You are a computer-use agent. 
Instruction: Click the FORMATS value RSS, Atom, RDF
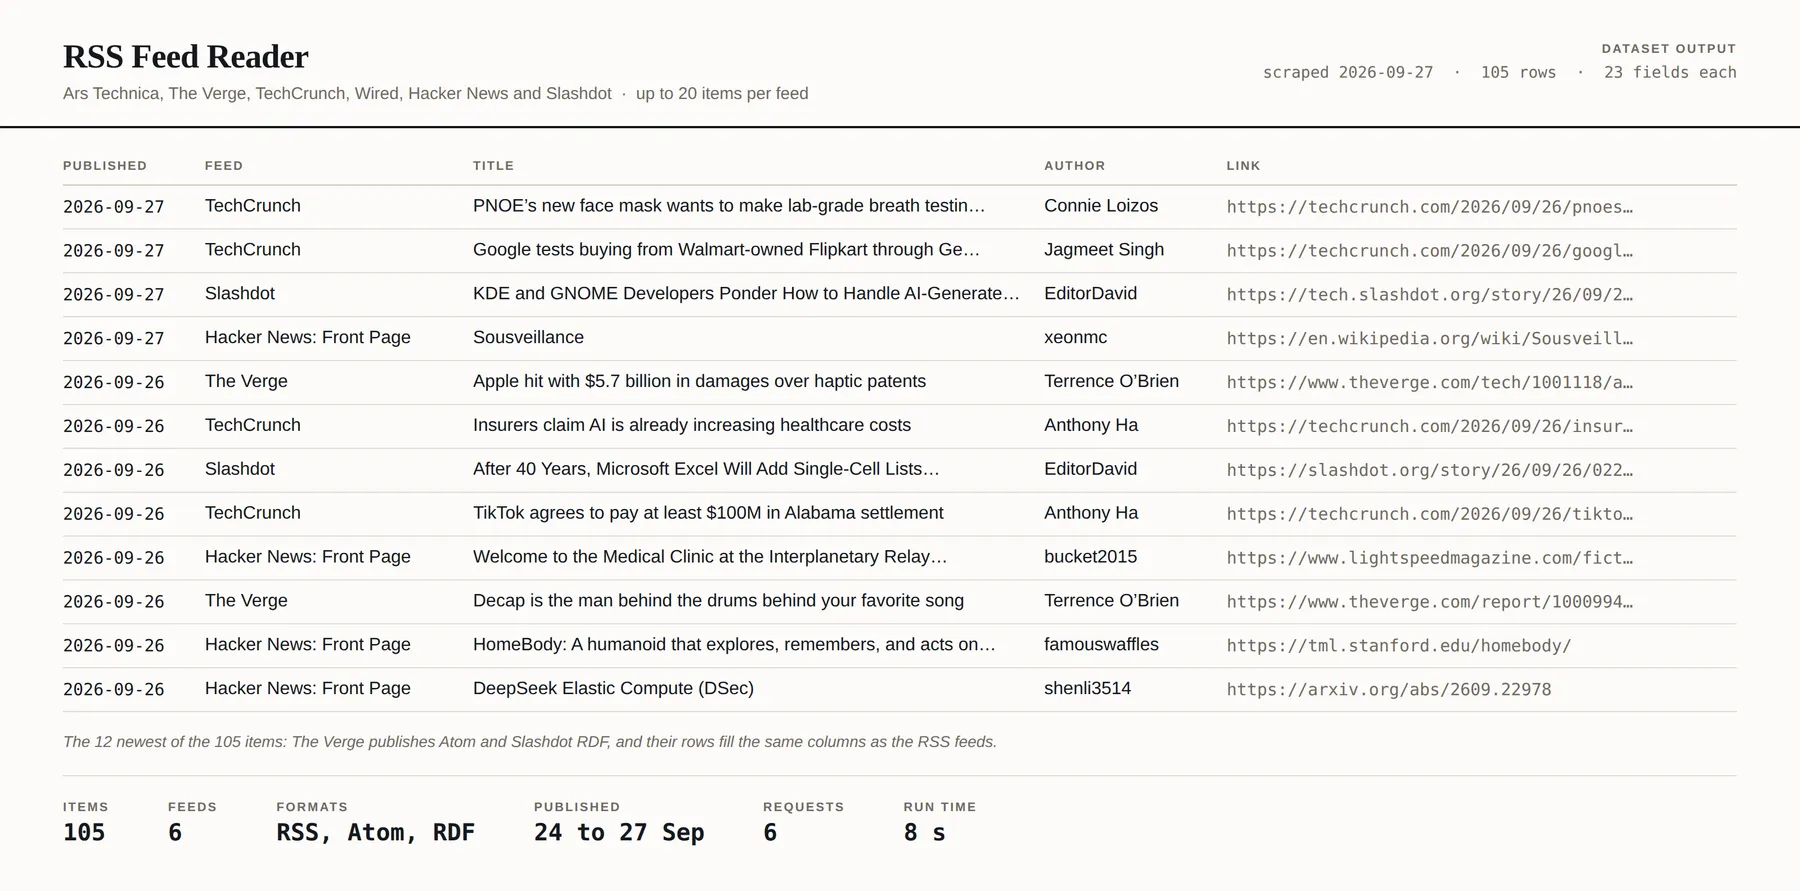click(376, 833)
